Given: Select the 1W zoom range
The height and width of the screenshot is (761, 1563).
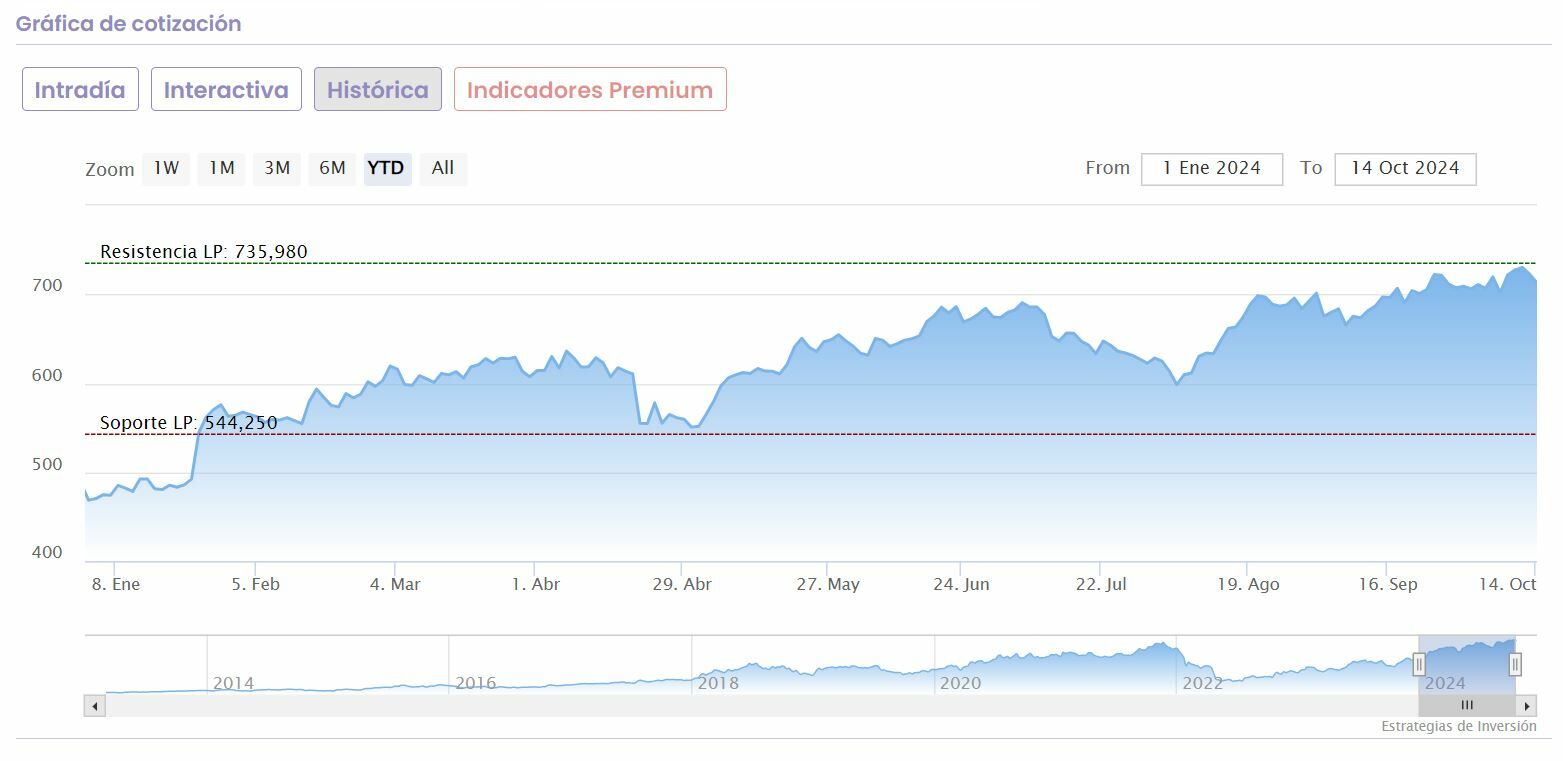Looking at the screenshot, I should tap(166, 168).
